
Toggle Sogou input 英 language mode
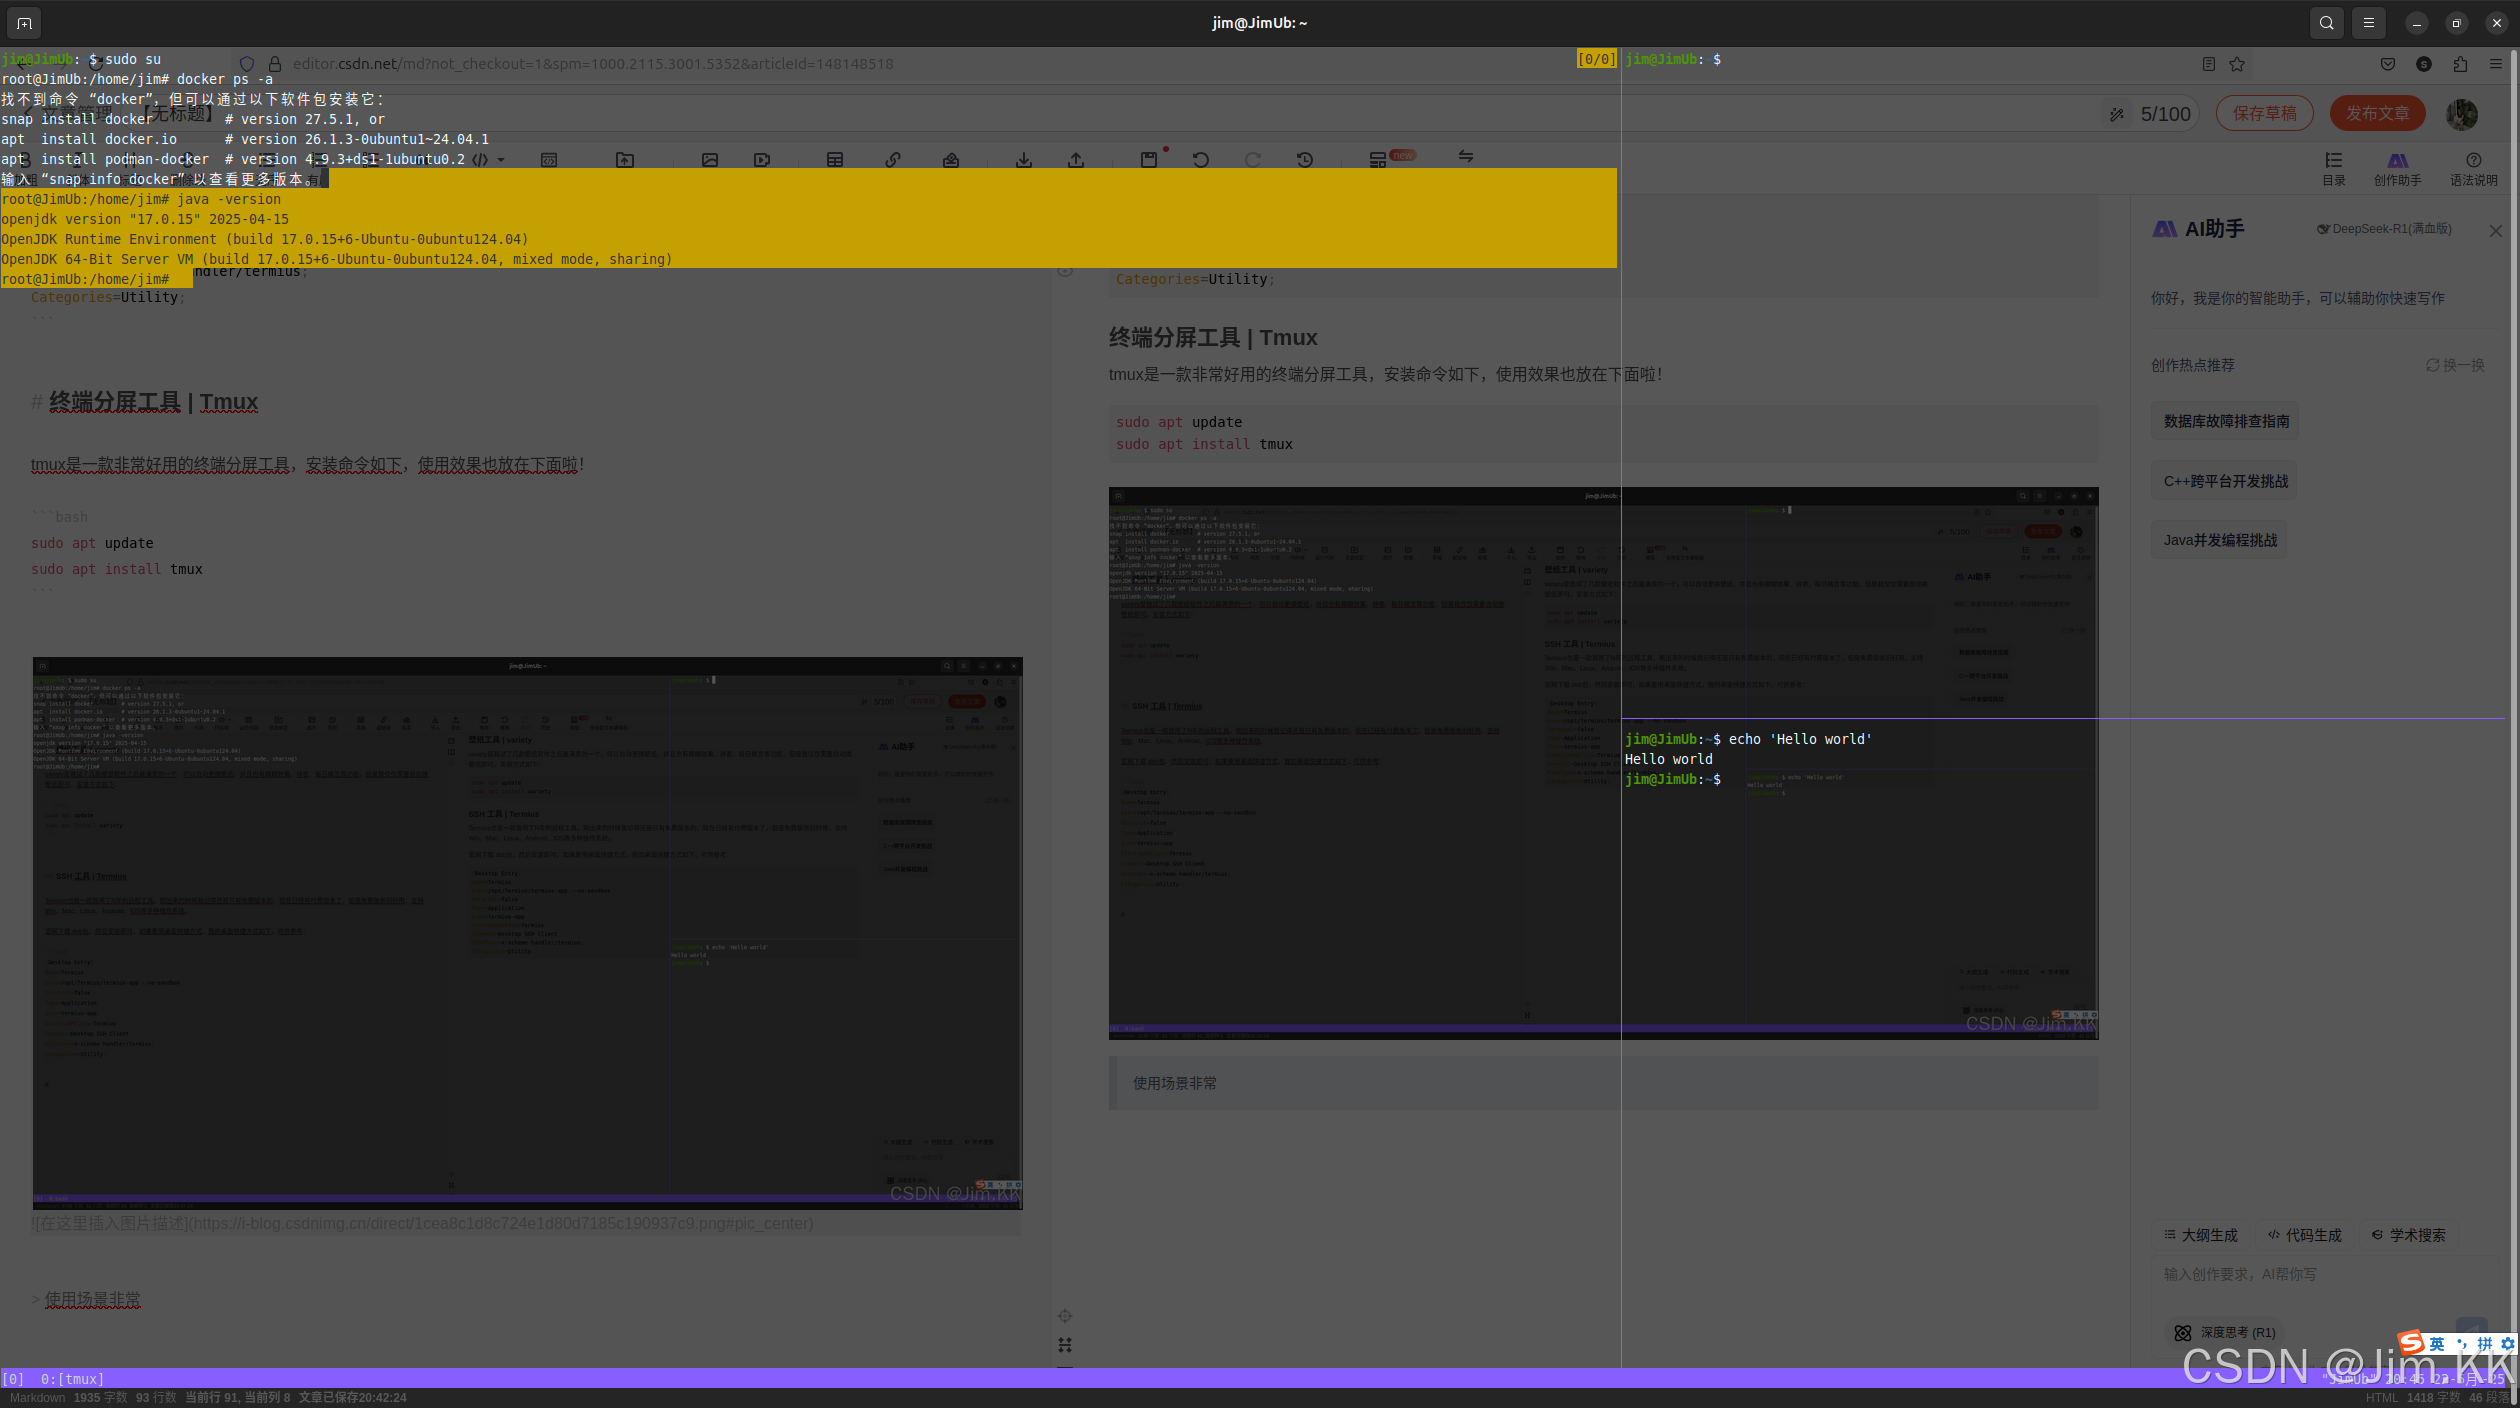(x=2436, y=1344)
